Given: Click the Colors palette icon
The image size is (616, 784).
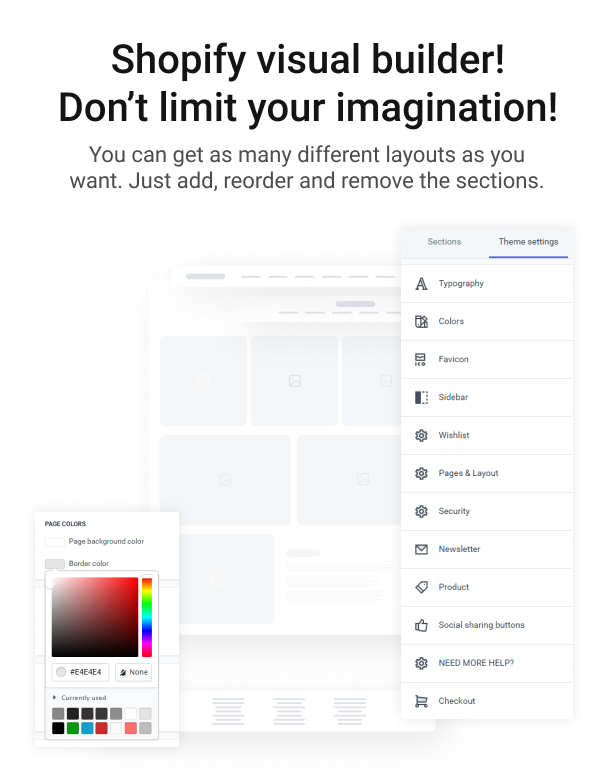Looking at the screenshot, I should pos(421,322).
